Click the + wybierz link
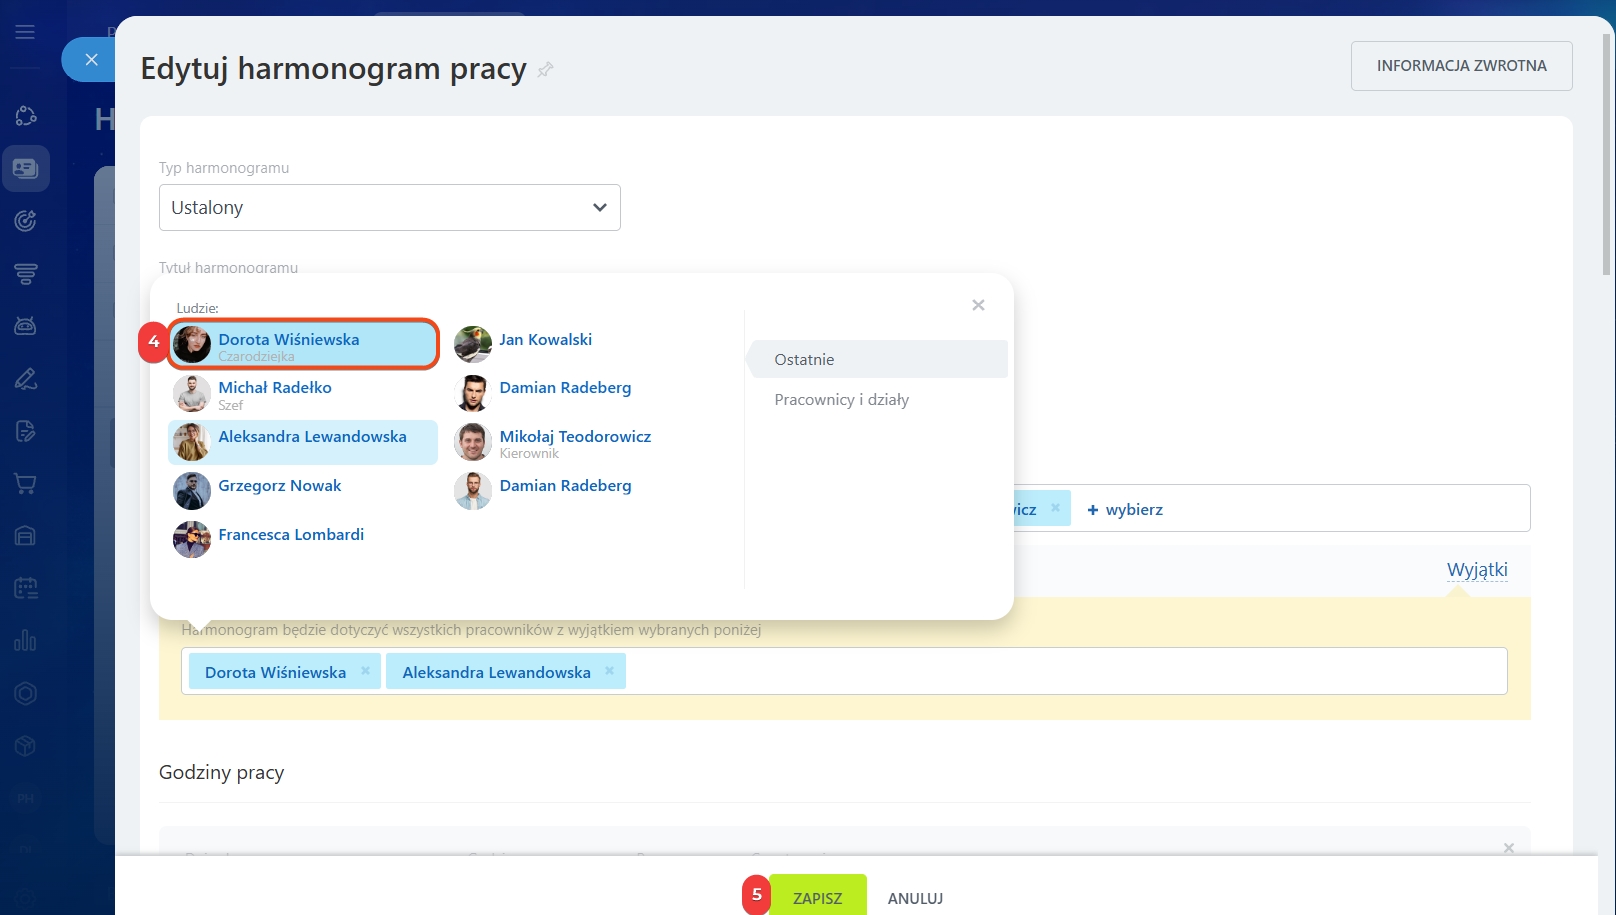 pyautogui.click(x=1125, y=510)
